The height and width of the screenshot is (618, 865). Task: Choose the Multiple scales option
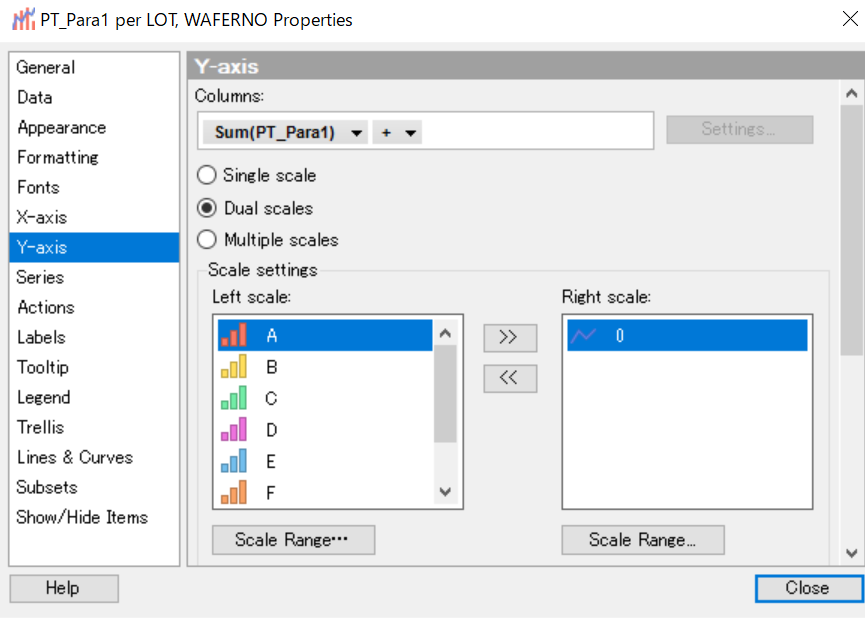coord(207,240)
